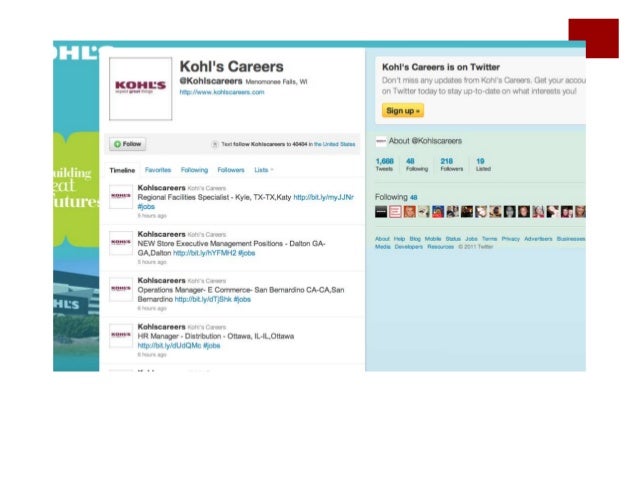Click the green plus Follow button
Image resolution: width=638 pixels, height=479 pixels.
127,144
